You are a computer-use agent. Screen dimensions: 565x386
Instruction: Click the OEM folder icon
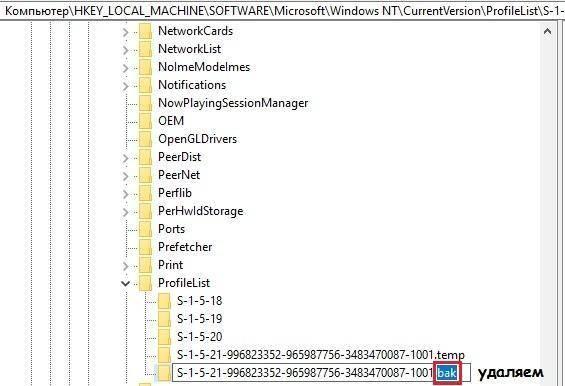point(146,121)
